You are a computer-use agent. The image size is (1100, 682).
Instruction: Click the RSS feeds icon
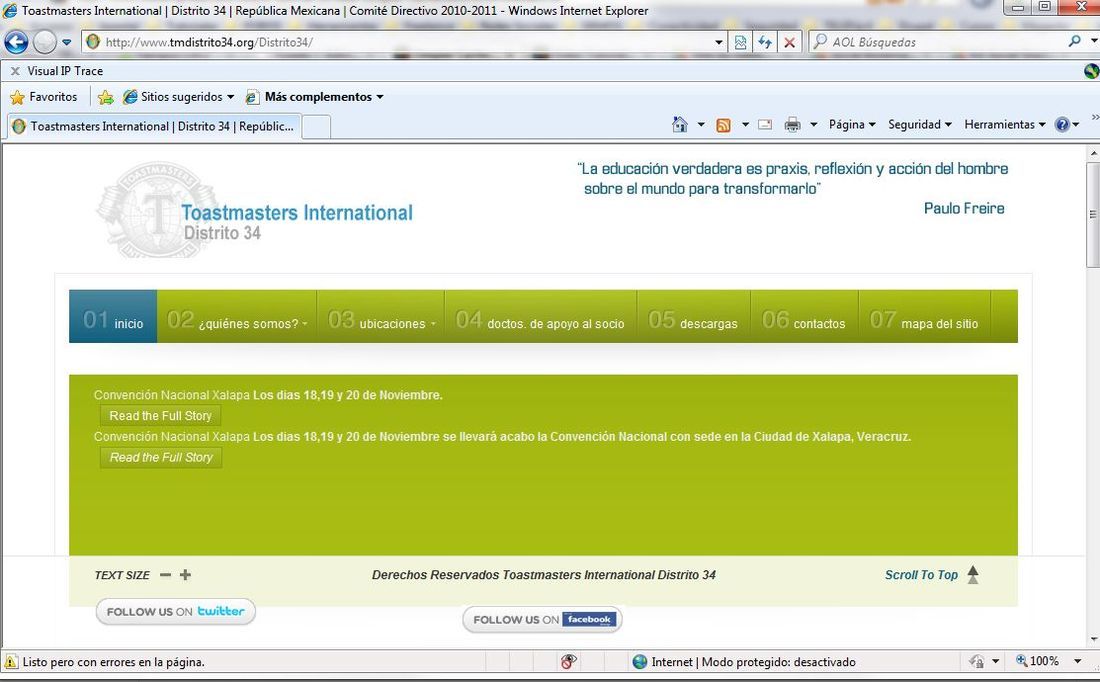(x=723, y=125)
